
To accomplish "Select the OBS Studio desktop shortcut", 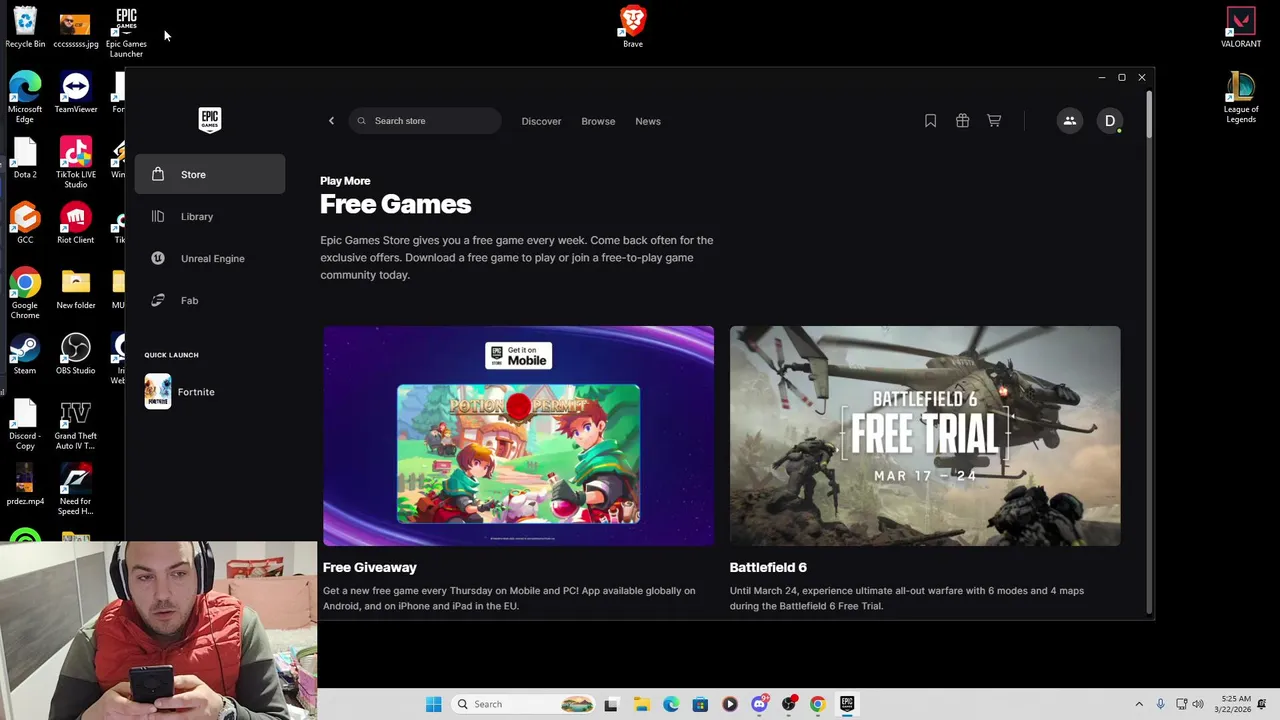I will 76,354.
